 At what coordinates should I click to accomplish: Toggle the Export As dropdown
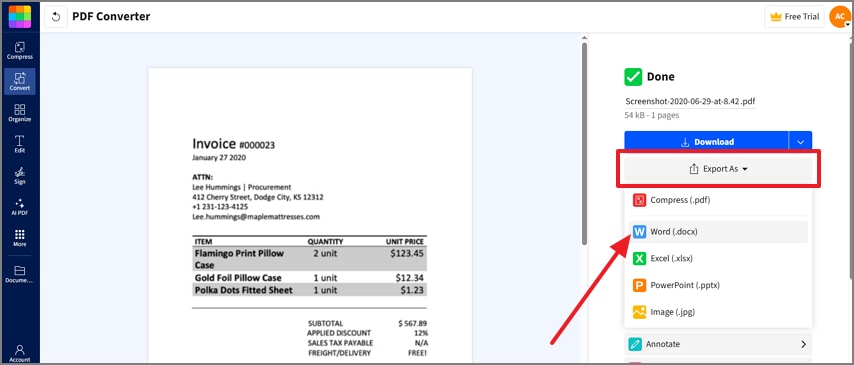pyautogui.click(x=718, y=169)
